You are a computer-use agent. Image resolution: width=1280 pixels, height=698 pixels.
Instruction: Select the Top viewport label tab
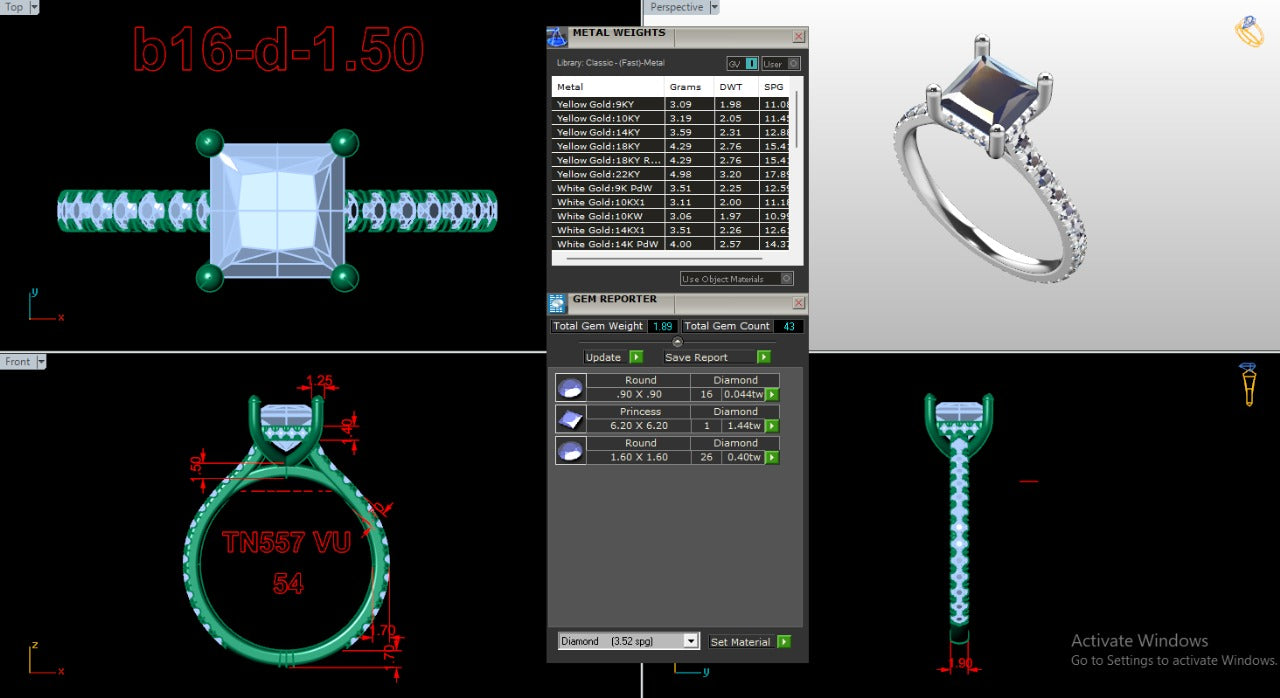(x=14, y=7)
